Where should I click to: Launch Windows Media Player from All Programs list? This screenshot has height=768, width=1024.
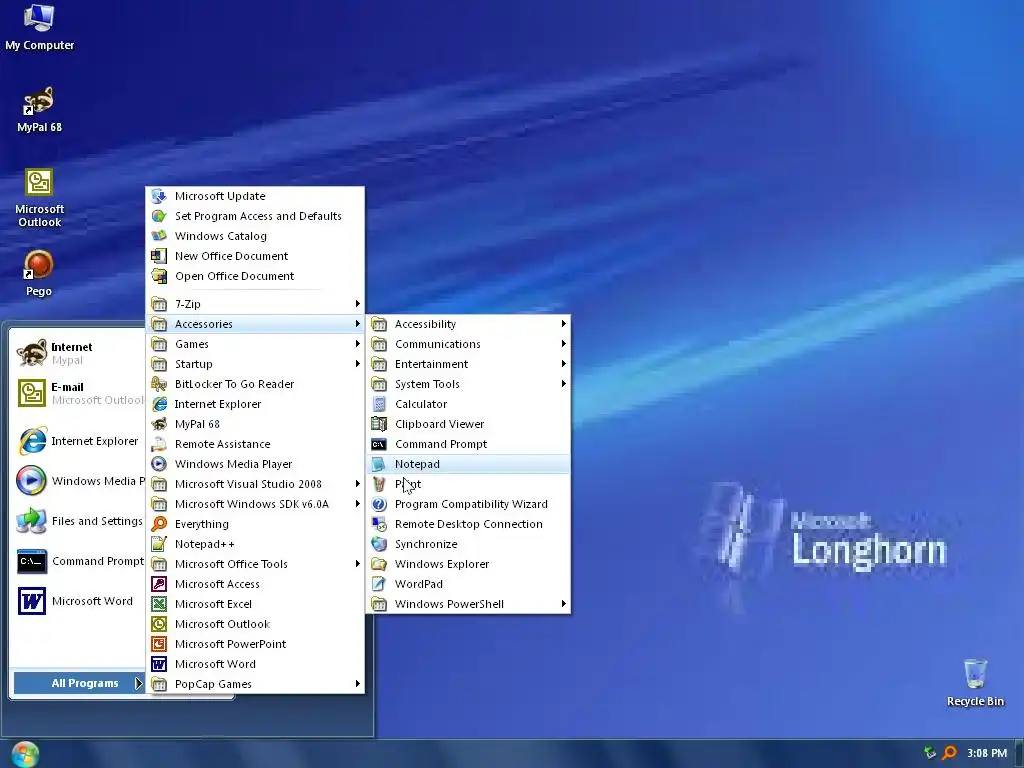point(255,464)
